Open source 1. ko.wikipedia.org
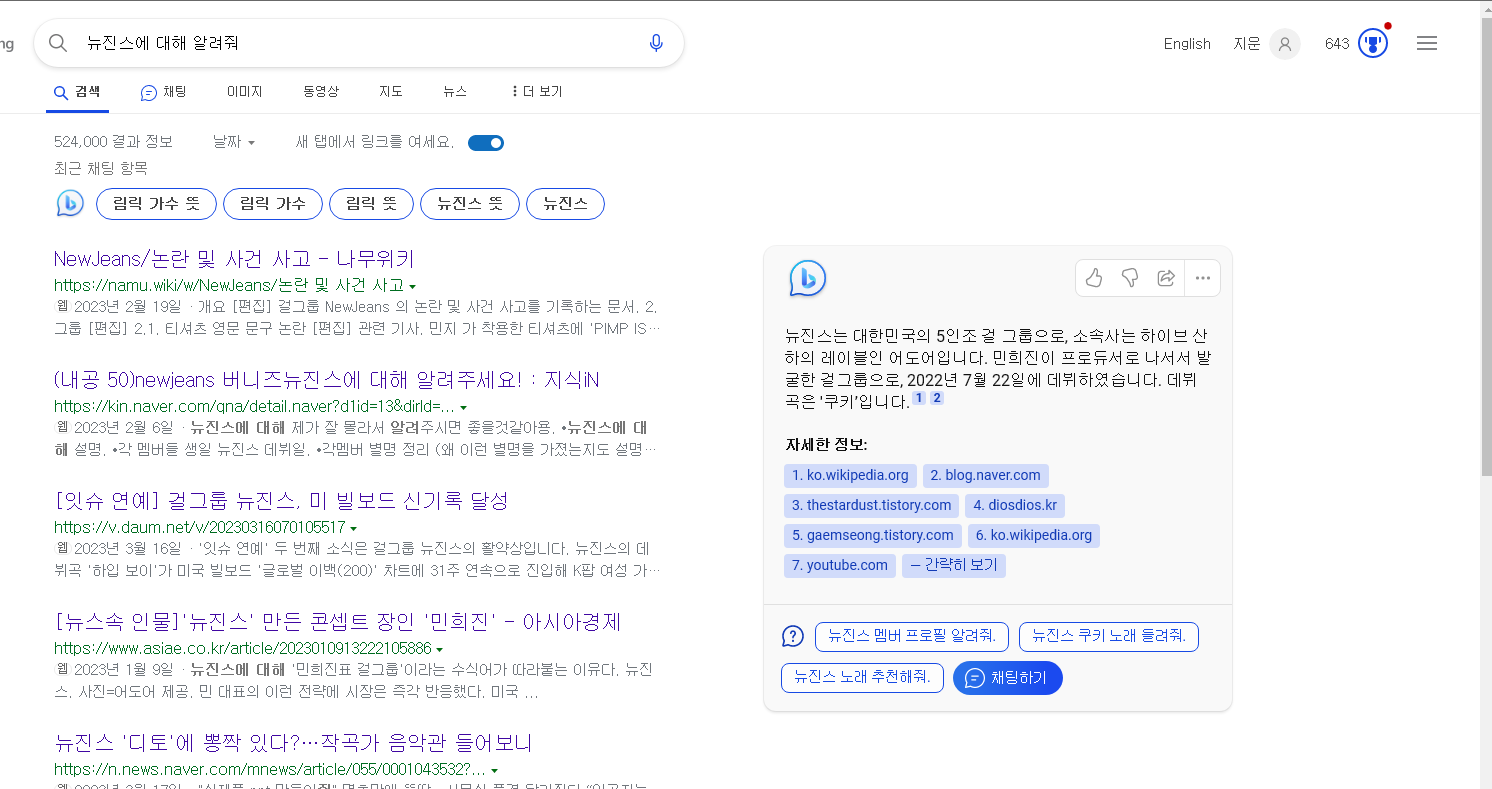1492x789 pixels. [x=850, y=475]
